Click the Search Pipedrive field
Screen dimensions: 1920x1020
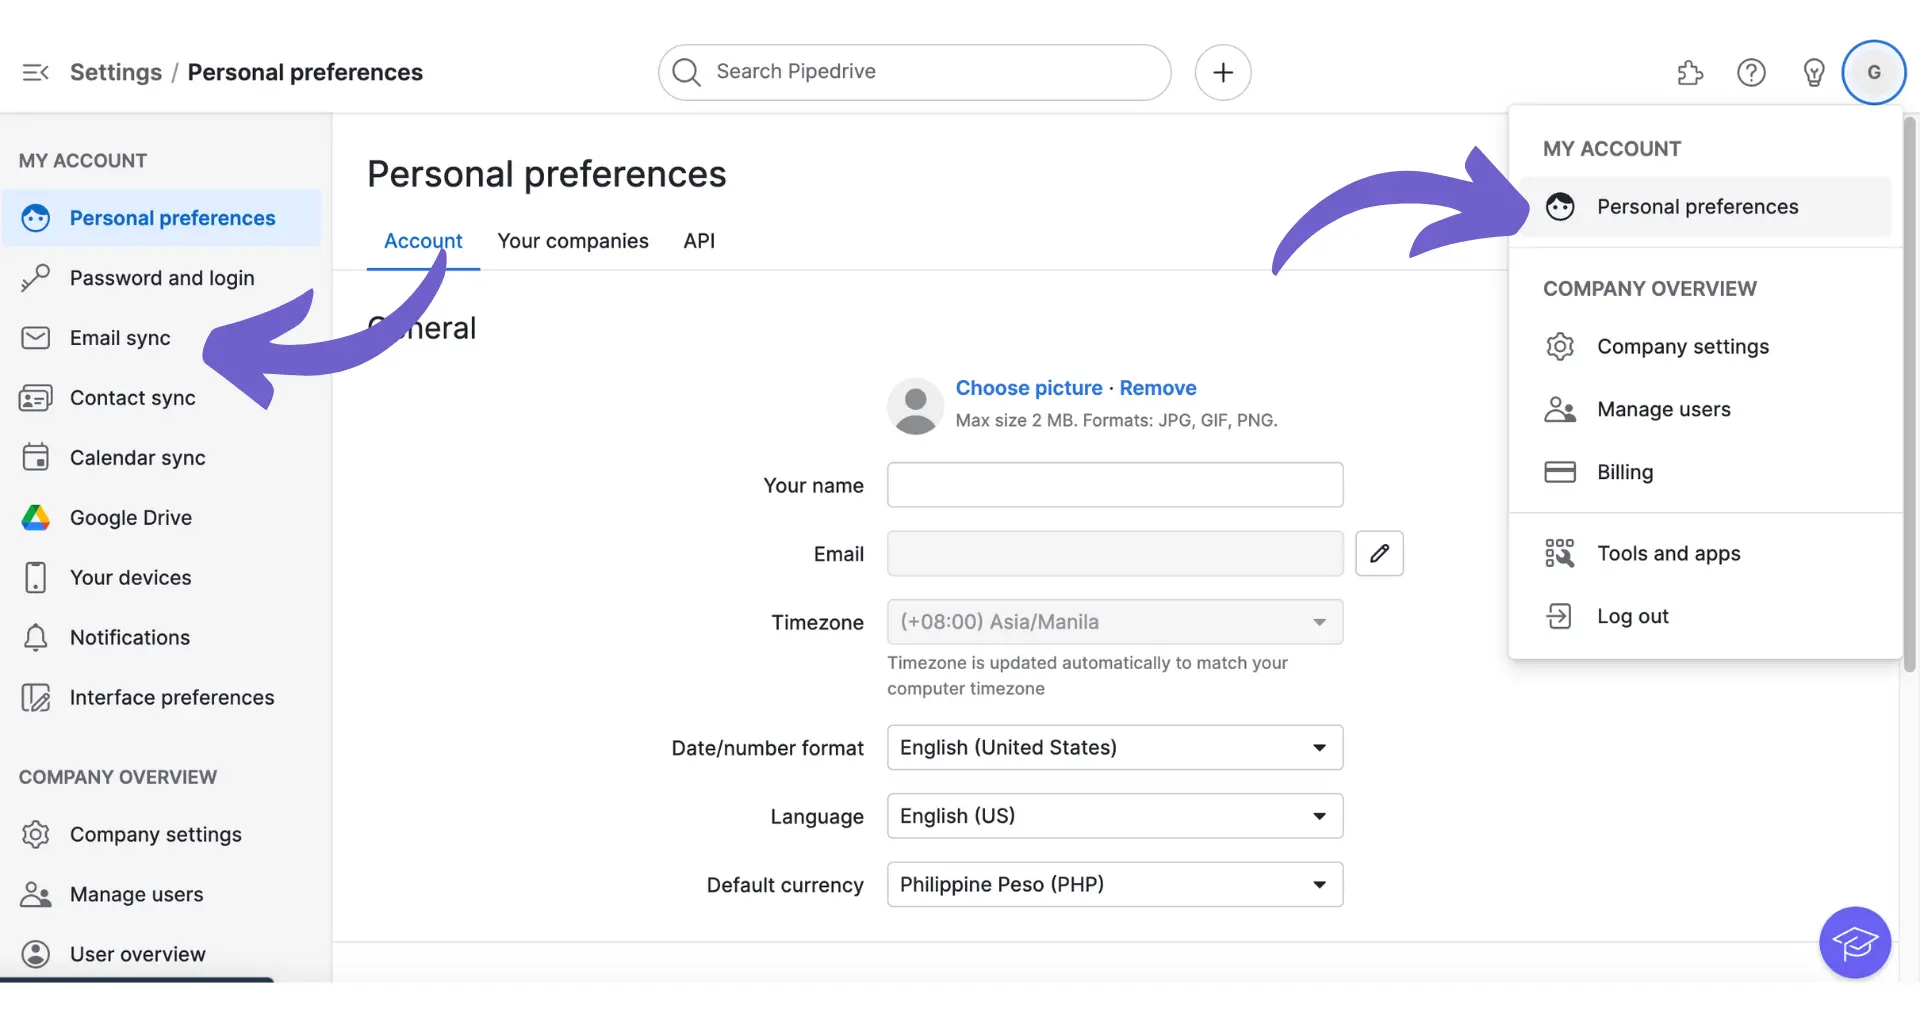click(915, 72)
